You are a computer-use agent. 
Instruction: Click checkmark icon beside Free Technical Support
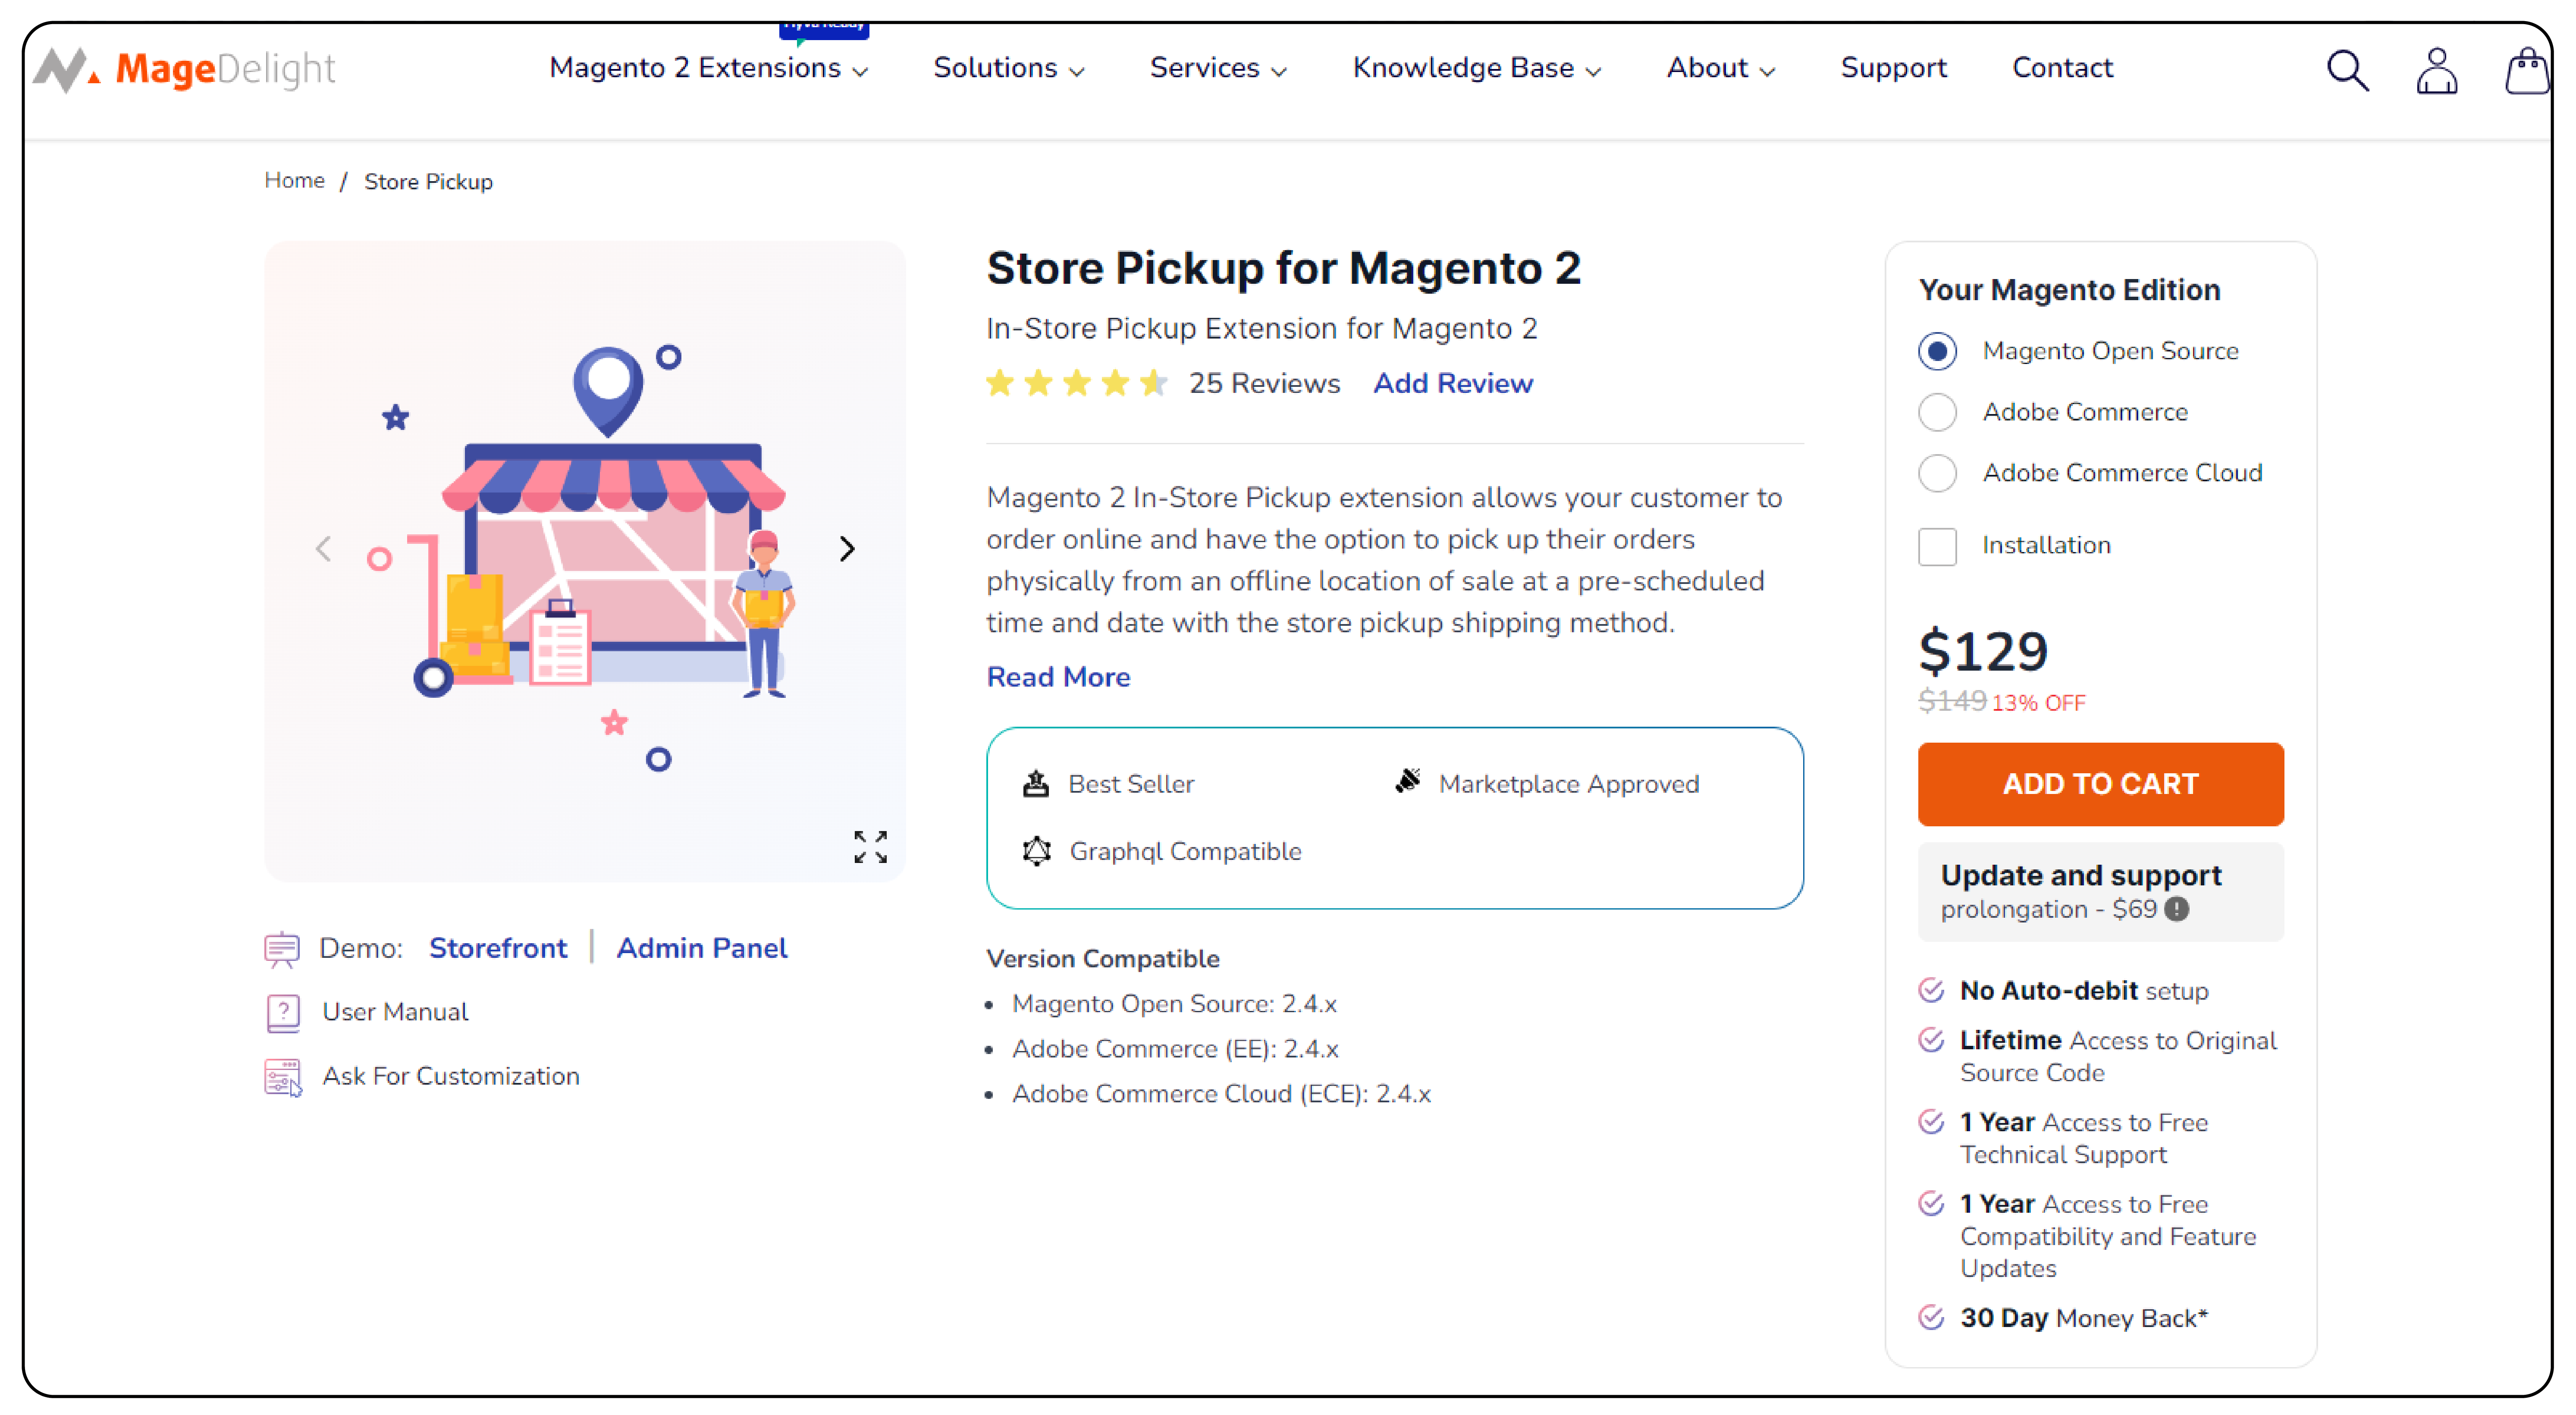(1931, 1122)
